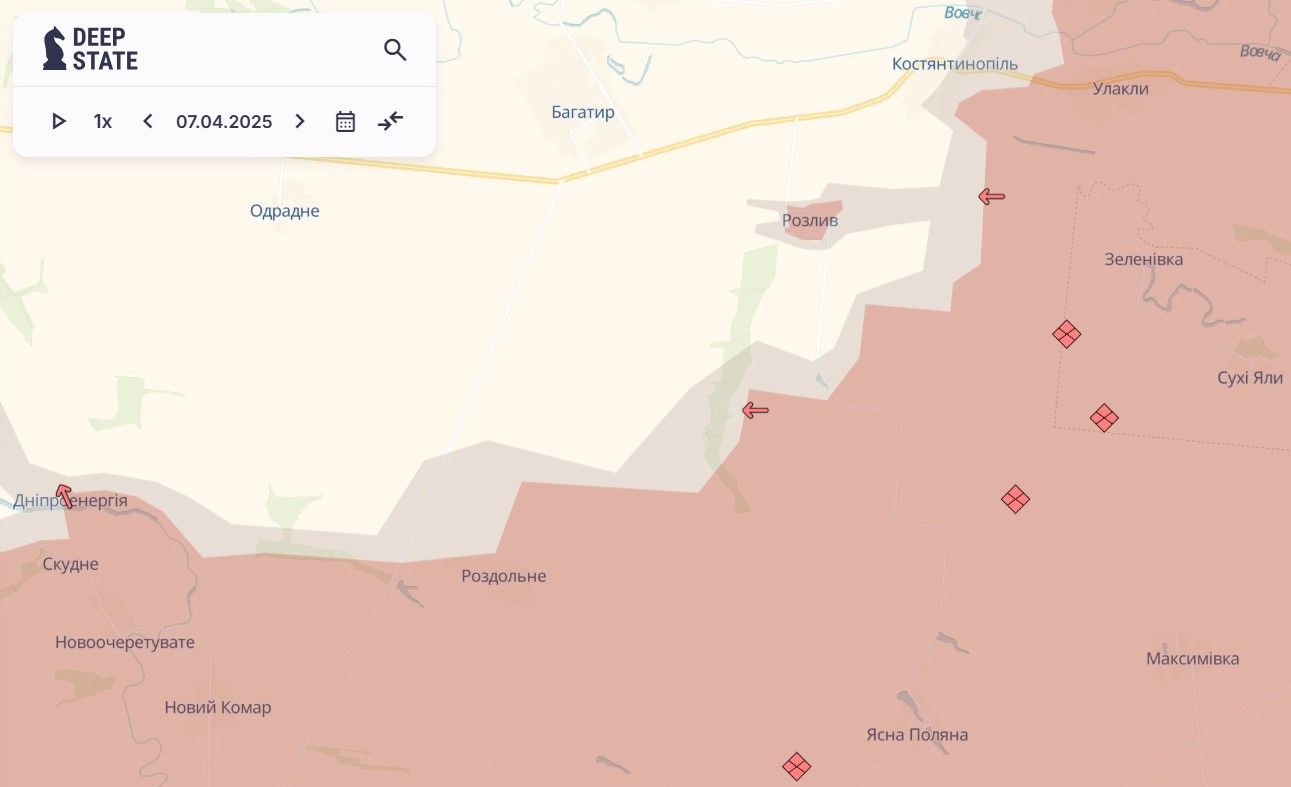
Task: Click unit diamond marker below Зеленівка
Action: point(1067,334)
